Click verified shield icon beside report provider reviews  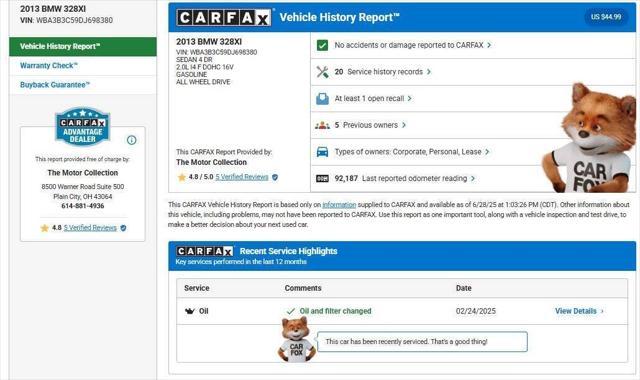click(x=275, y=177)
